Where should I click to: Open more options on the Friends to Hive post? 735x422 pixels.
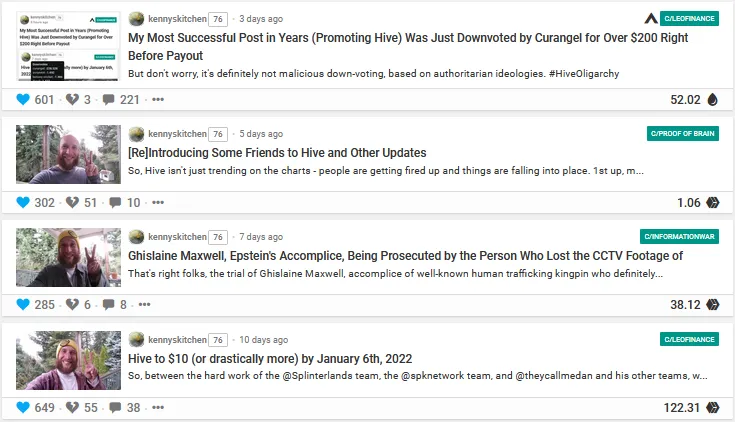click(158, 203)
